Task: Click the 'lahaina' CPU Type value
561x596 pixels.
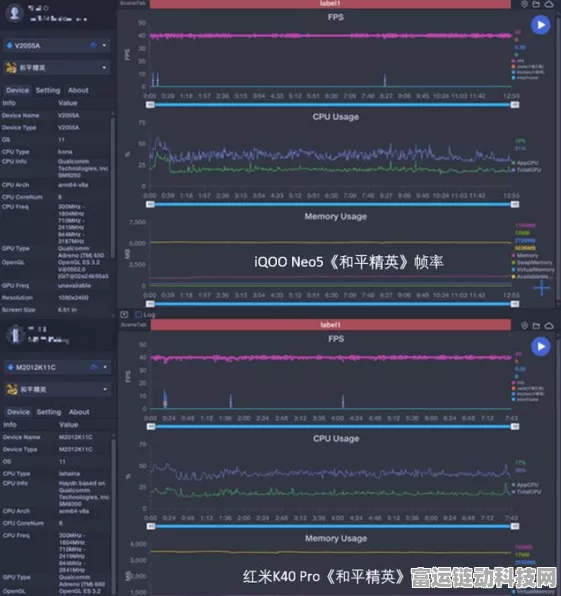Action: click(70, 473)
